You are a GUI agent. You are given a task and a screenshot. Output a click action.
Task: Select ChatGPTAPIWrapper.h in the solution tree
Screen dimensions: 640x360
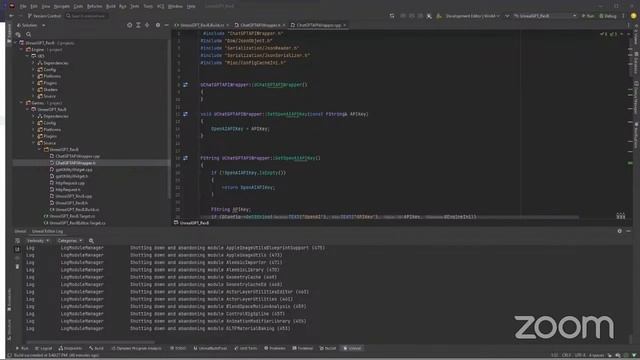(76, 163)
